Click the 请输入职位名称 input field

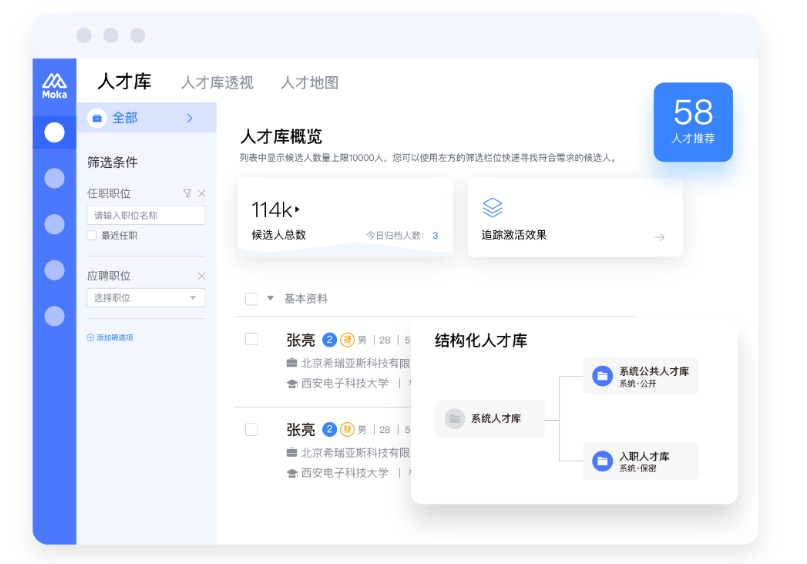pyautogui.click(x=146, y=215)
